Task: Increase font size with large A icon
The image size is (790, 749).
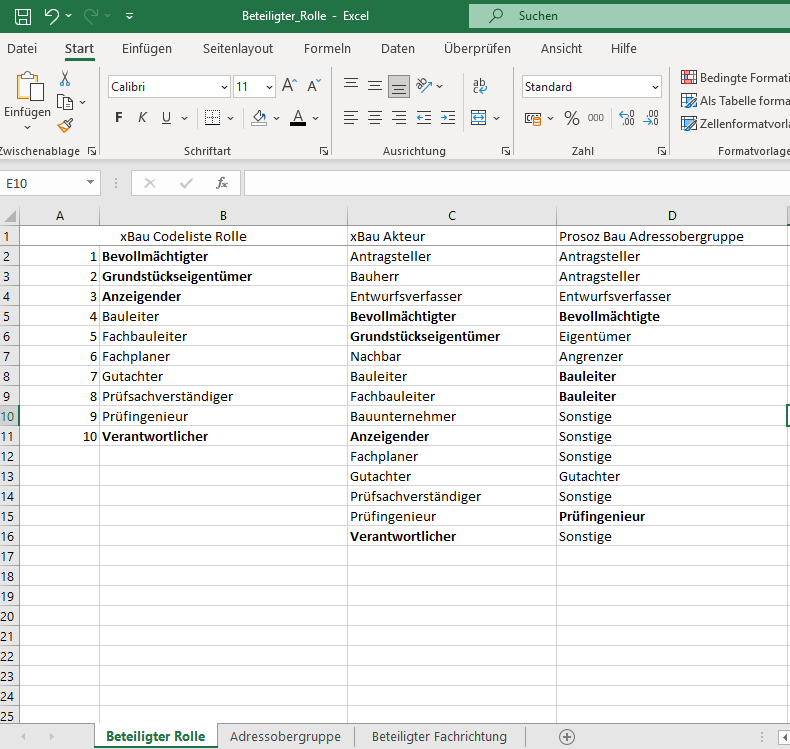Action: (x=289, y=85)
